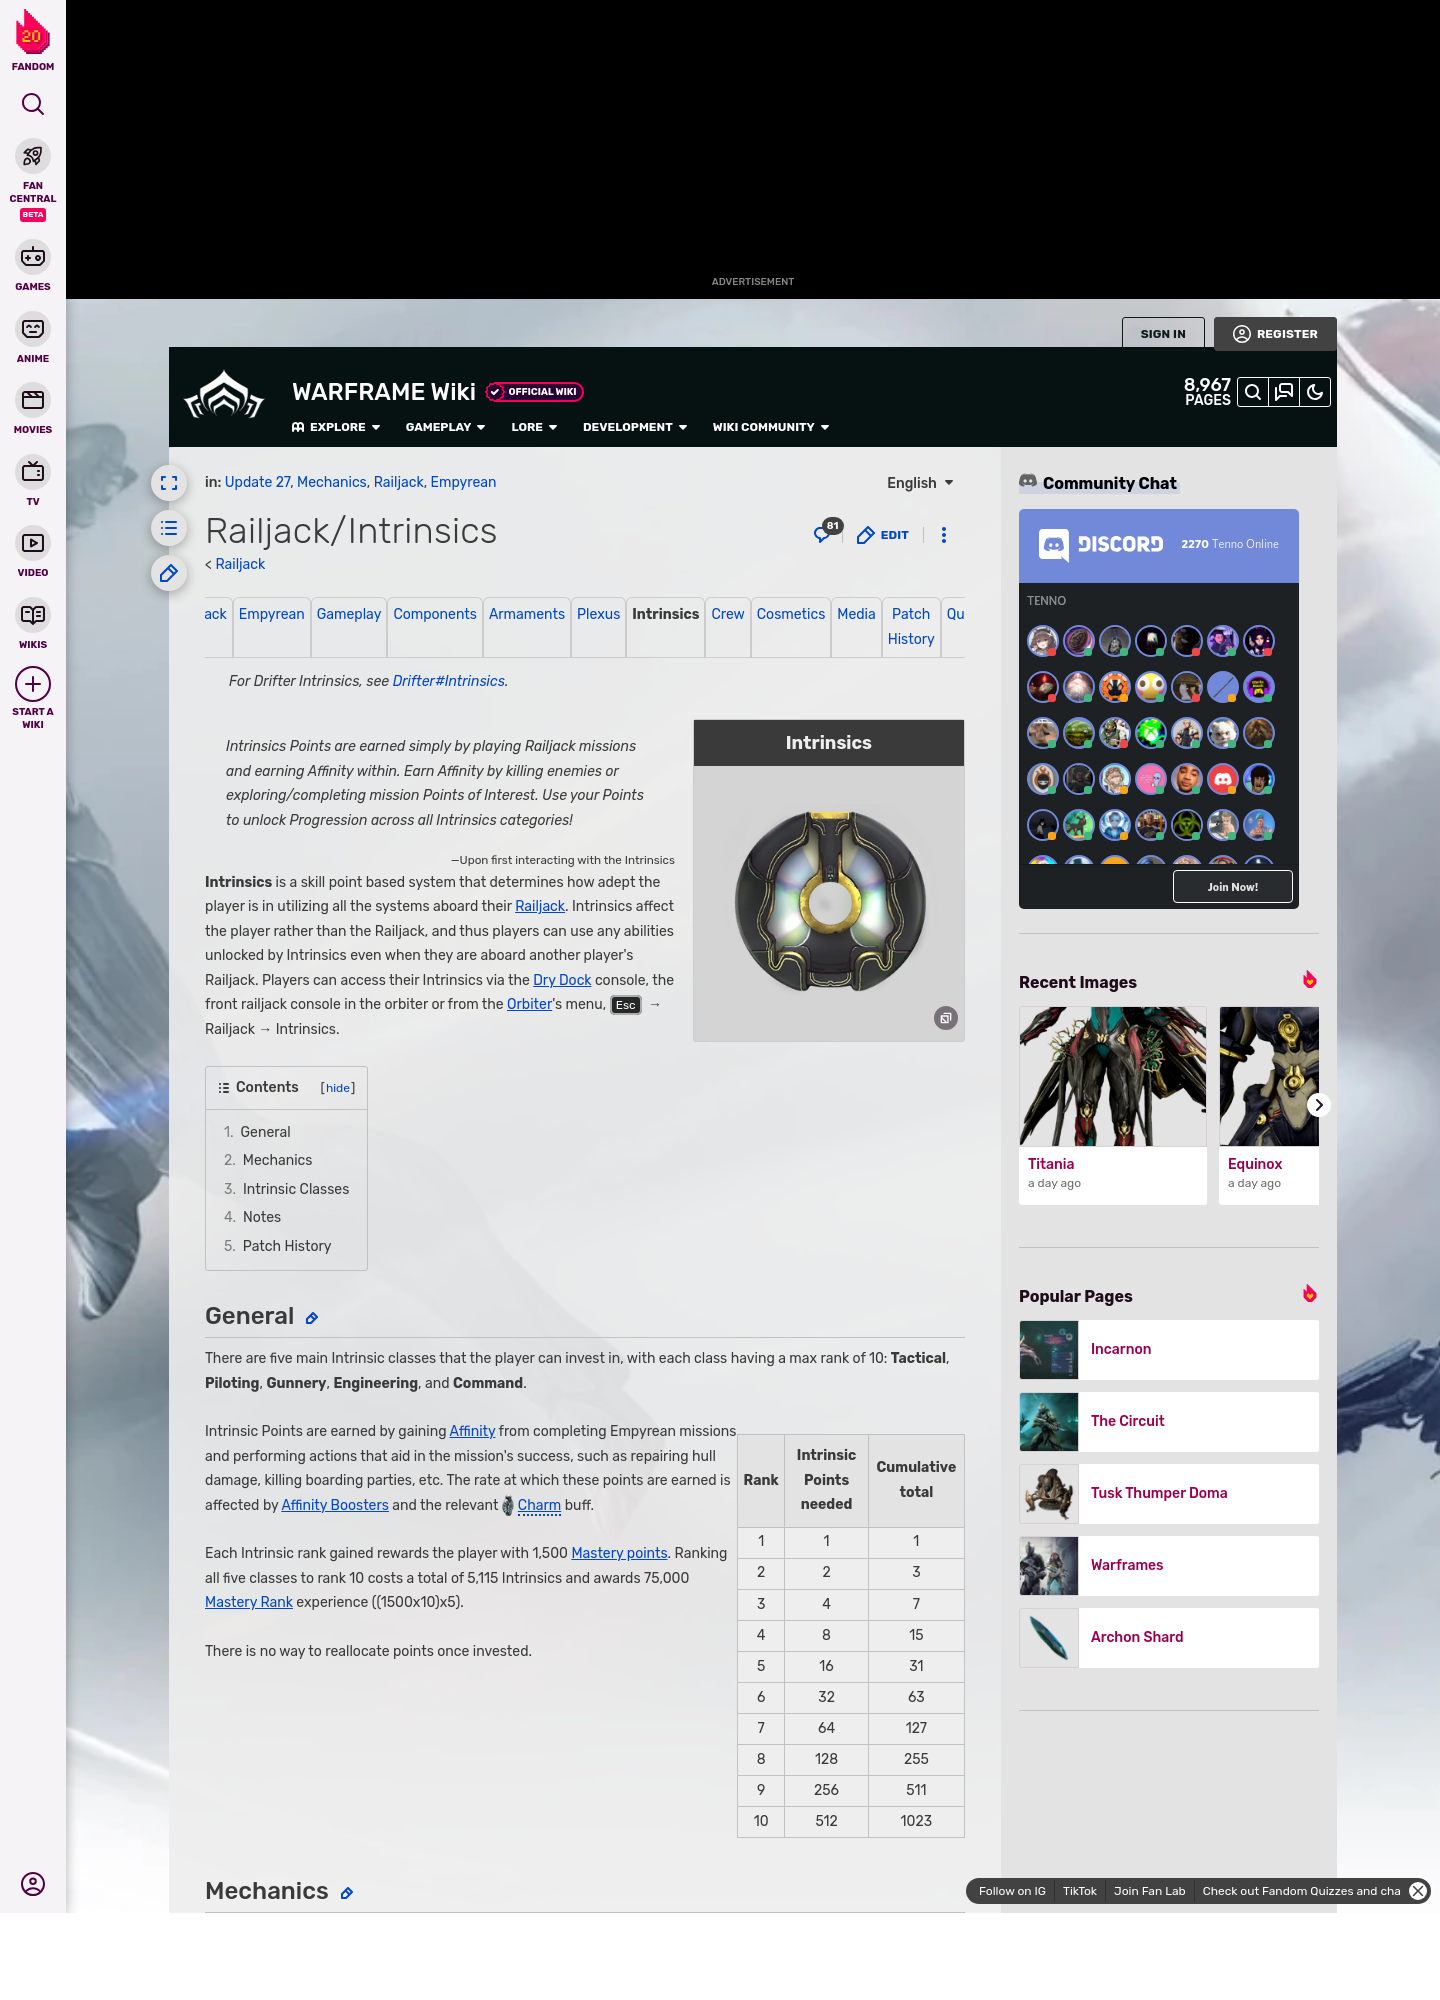Open the English language dropdown
This screenshot has height=2000, width=1440.
coord(920,483)
